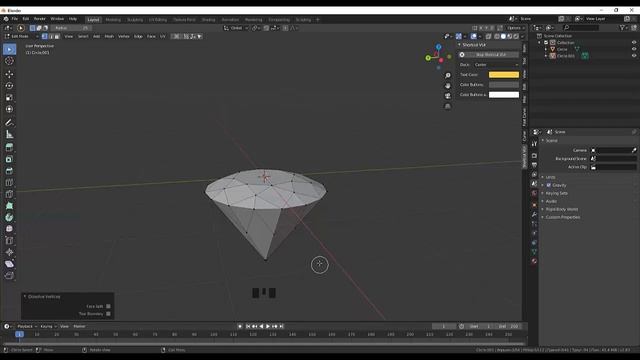Open the Material properties tab icon
The width and height of the screenshot is (640, 360).
coord(534,261)
